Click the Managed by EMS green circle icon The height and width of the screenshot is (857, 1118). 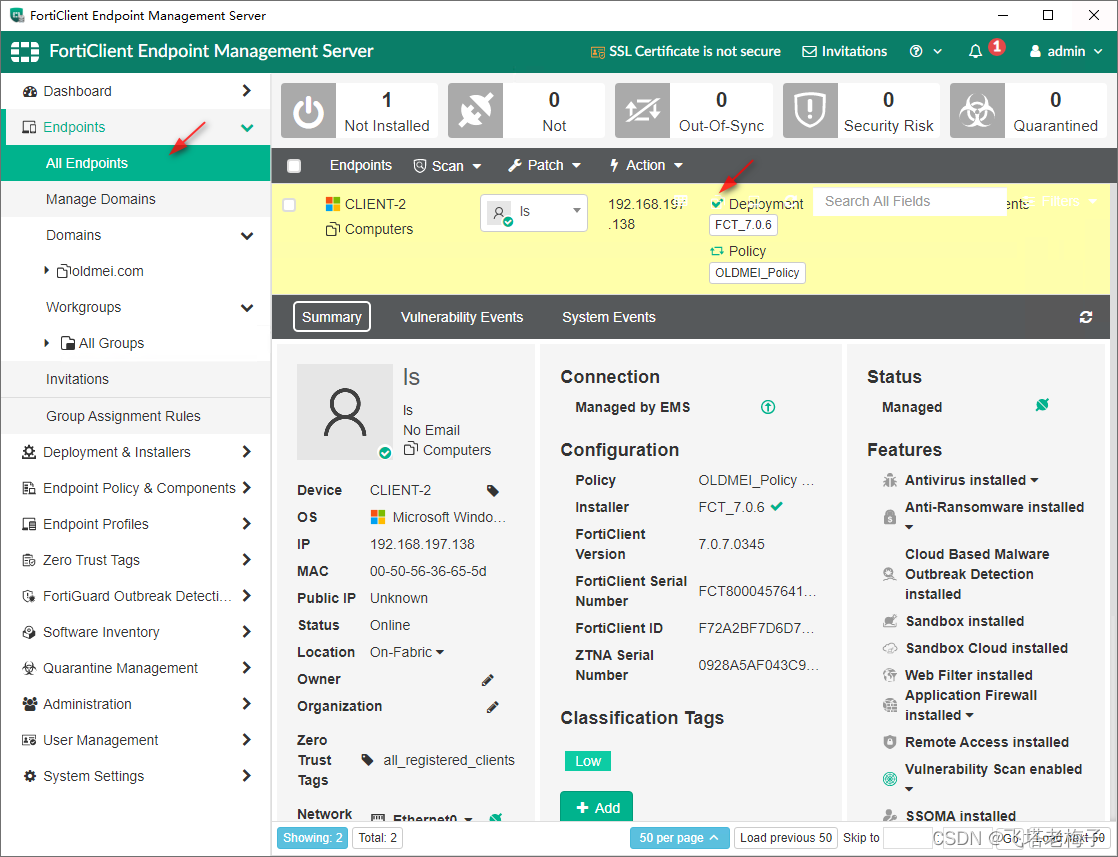768,407
